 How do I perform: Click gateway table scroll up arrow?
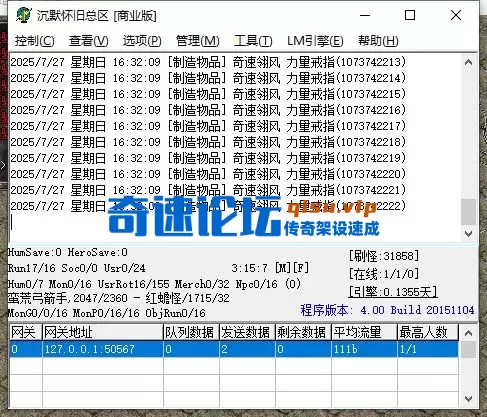click(468, 333)
